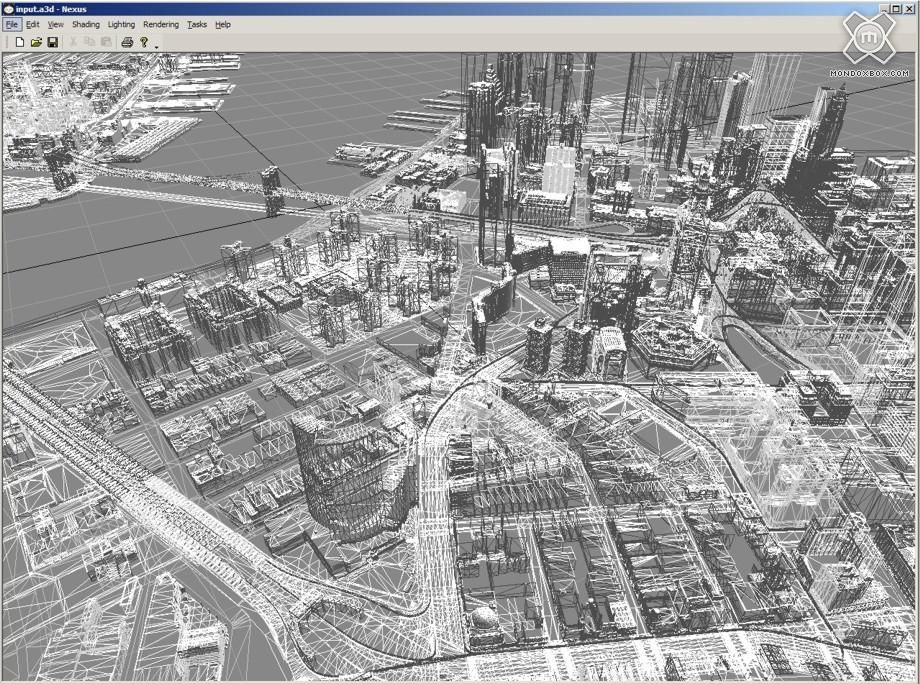Image resolution: width=920 pixels, height=684 pixels.
Task: Save the file using the floppy disk icon
Action: [x=53, y=42]
